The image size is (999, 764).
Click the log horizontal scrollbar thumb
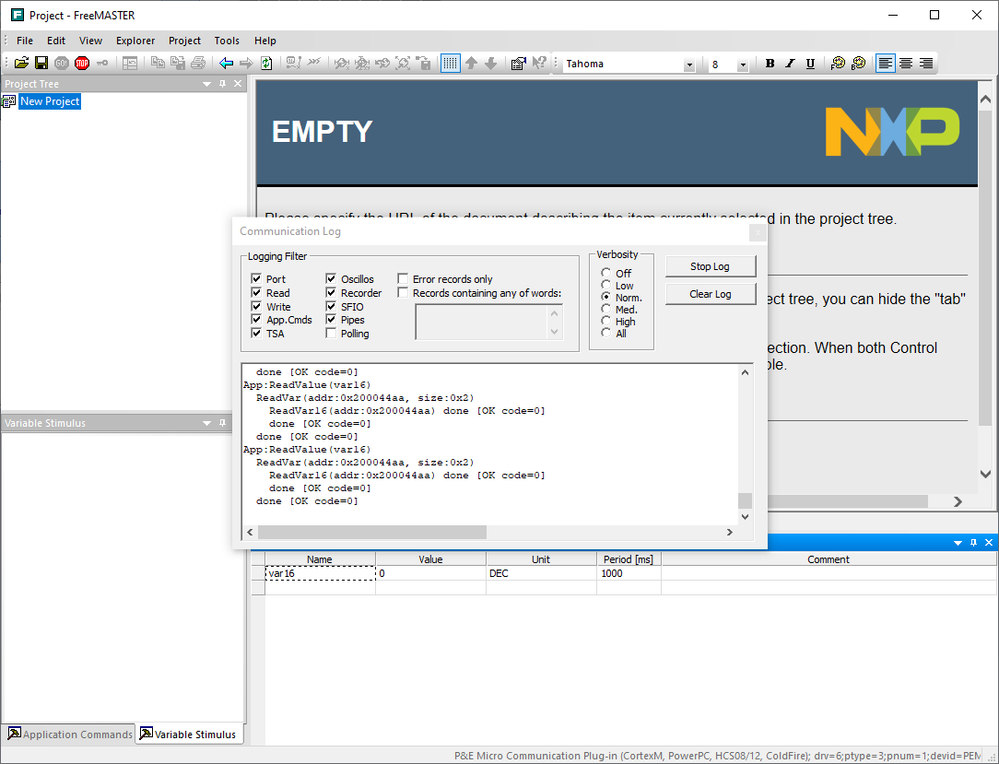tap(372, 532)
